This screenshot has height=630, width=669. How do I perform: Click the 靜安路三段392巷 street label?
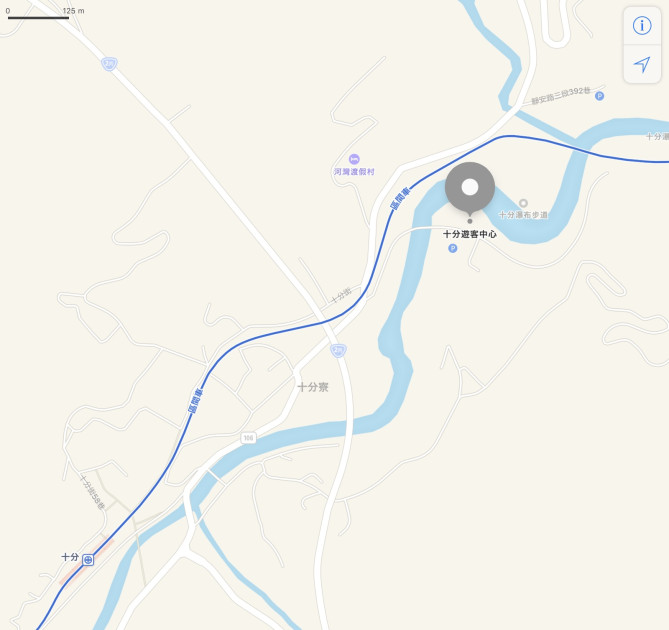[561, 96]
